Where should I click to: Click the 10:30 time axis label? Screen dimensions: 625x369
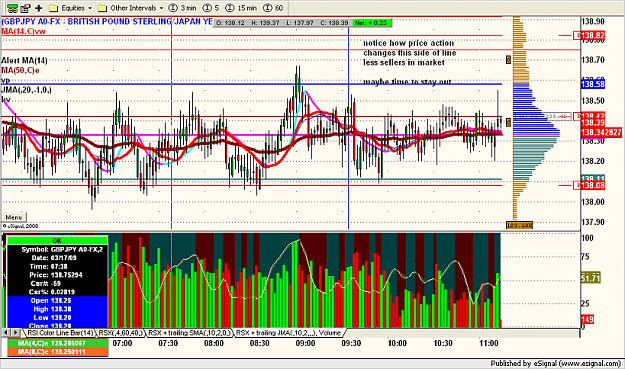tap(443, 343)
